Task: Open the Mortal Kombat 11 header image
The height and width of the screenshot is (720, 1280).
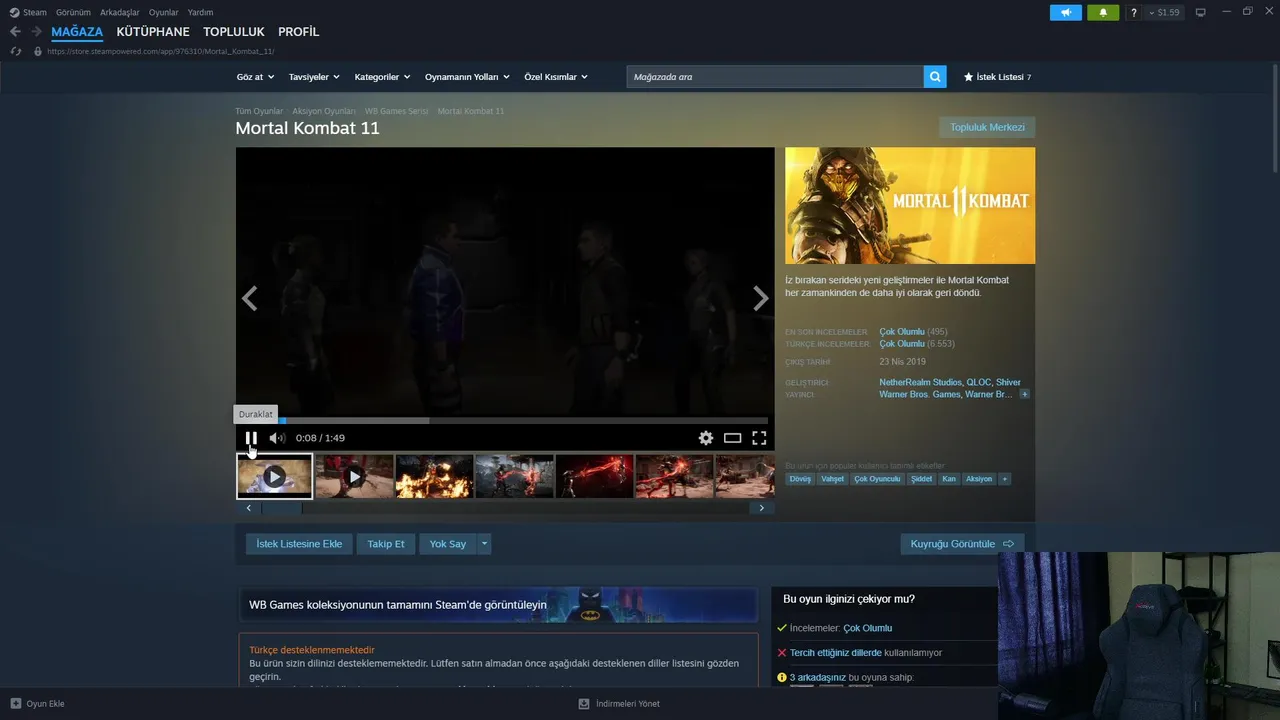Action: [x=910, y=206]
